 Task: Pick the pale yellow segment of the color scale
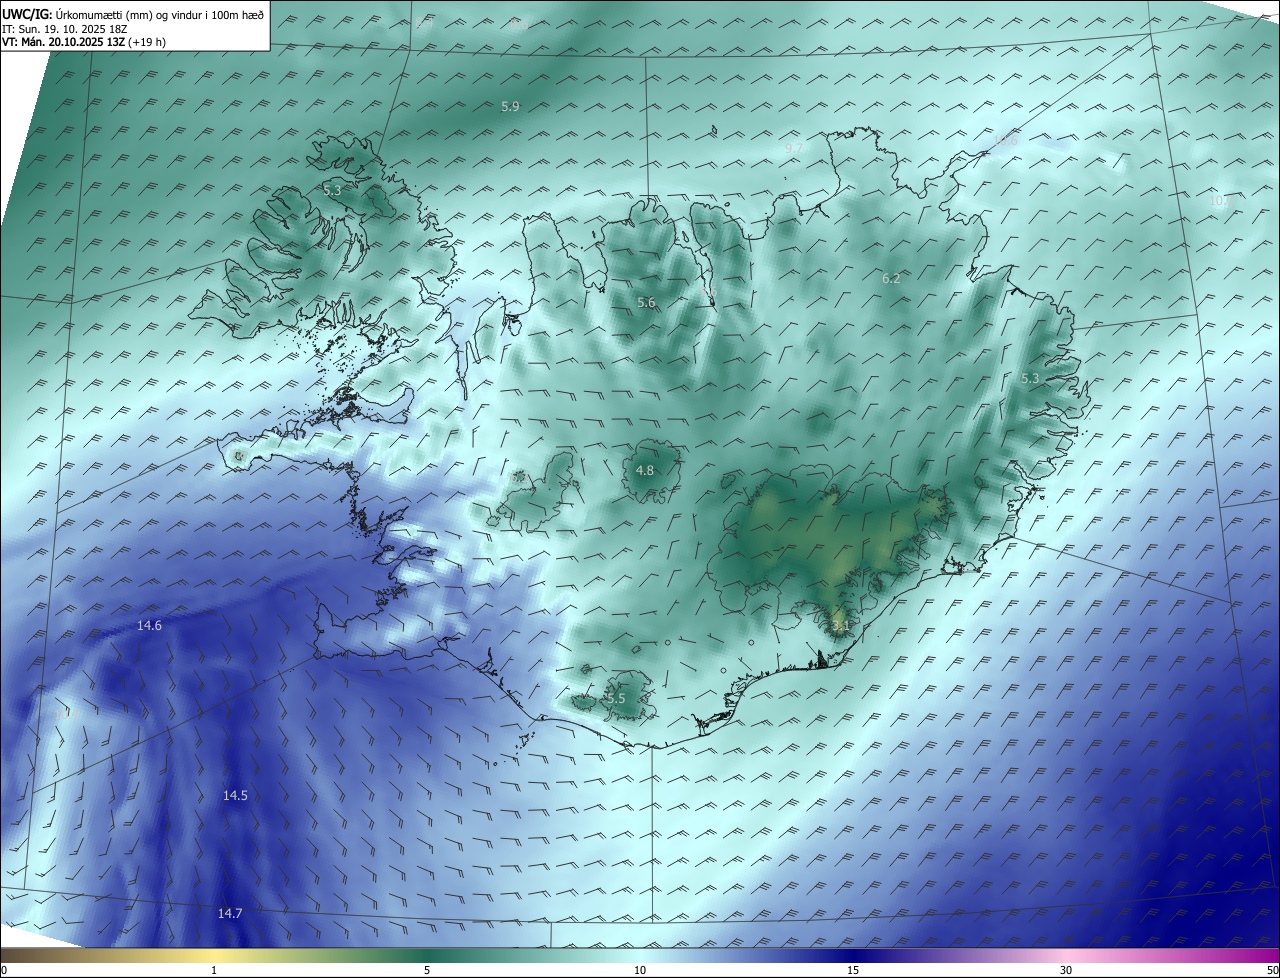click(x=215, y=955)
